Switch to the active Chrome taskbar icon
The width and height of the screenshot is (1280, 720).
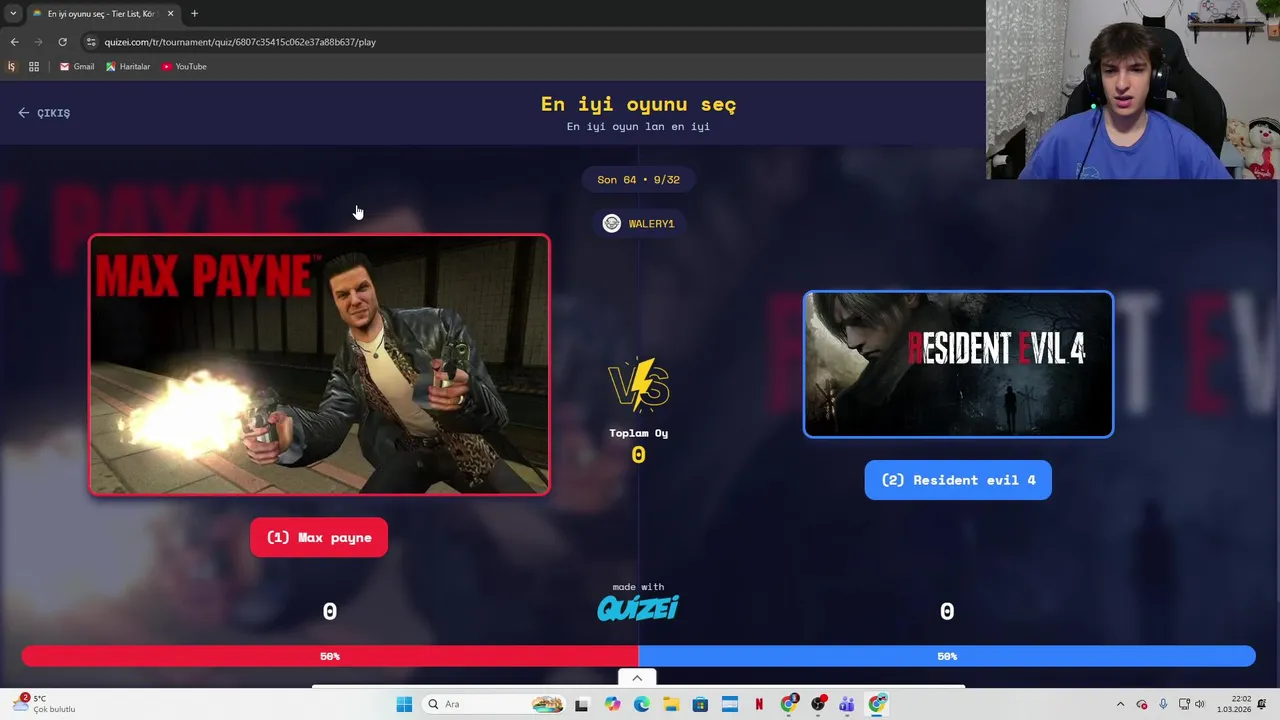click(x=877, y=704)
